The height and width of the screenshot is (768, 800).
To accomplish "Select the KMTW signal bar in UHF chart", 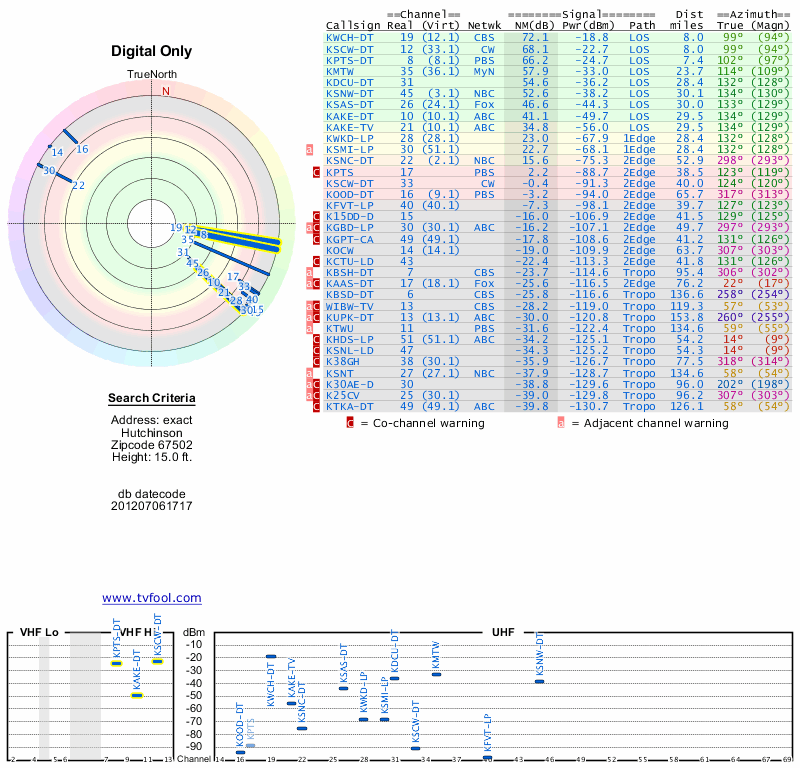I will [x=436, y=674].
